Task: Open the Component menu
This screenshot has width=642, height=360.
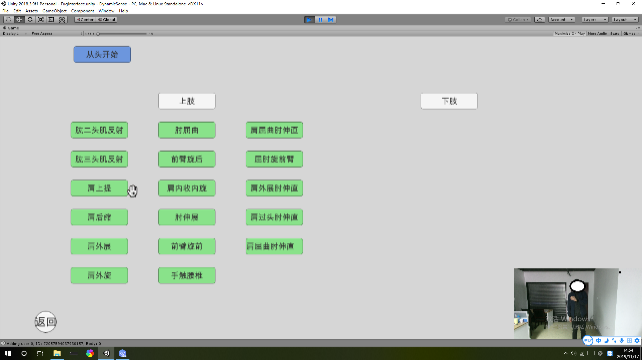Action: (x=82, y=11)
